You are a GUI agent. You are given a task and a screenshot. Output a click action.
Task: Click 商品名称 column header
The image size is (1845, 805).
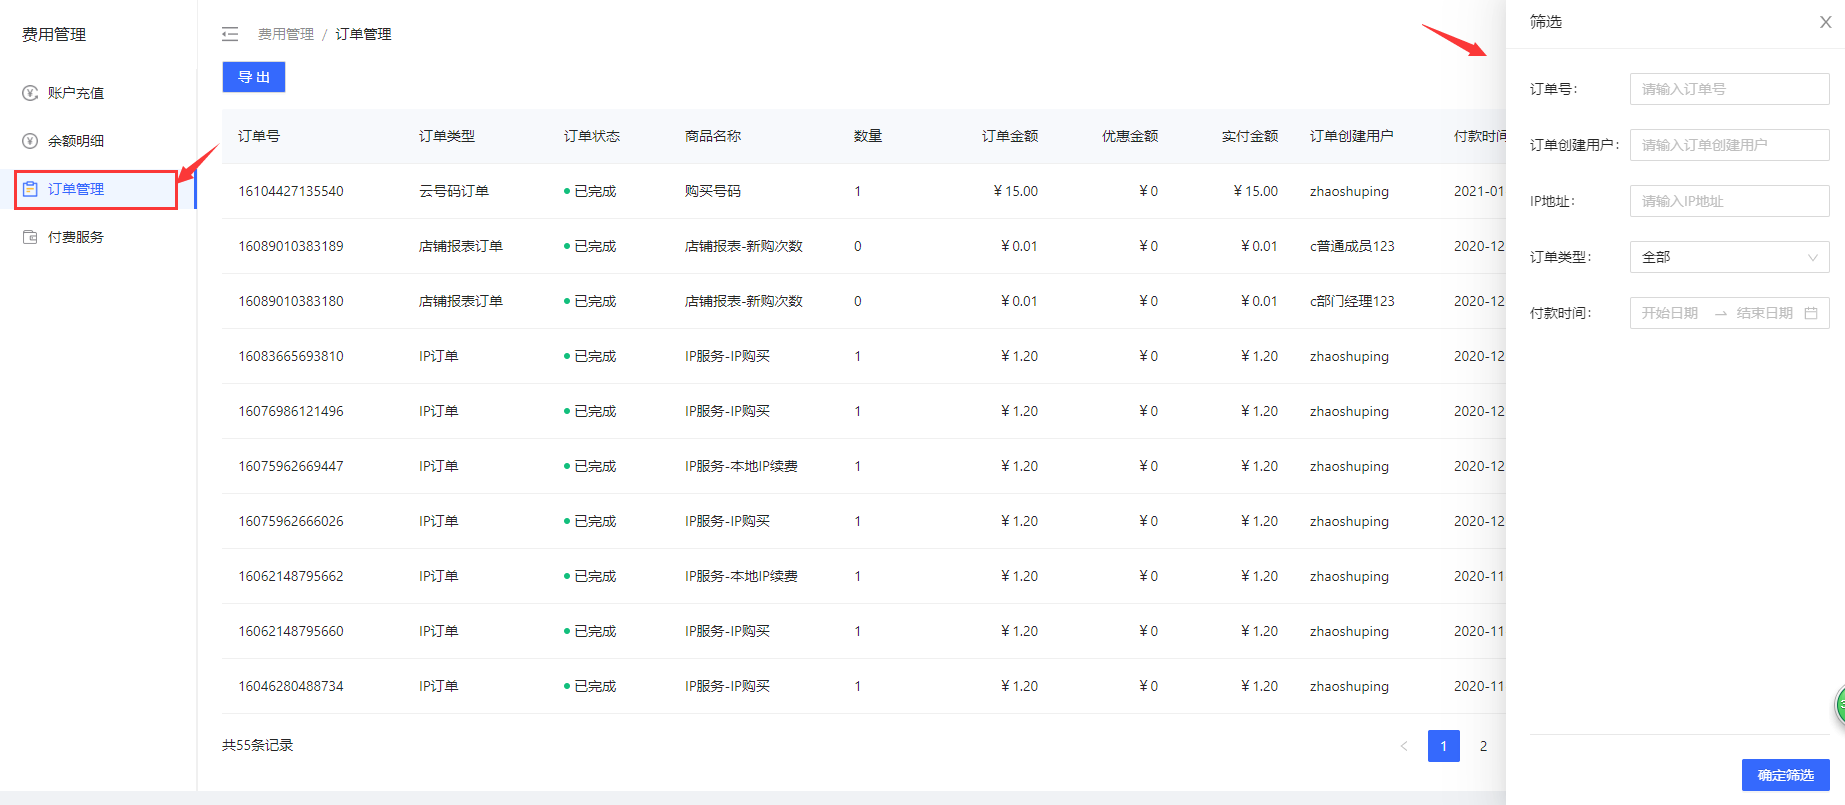click(713, 136)
